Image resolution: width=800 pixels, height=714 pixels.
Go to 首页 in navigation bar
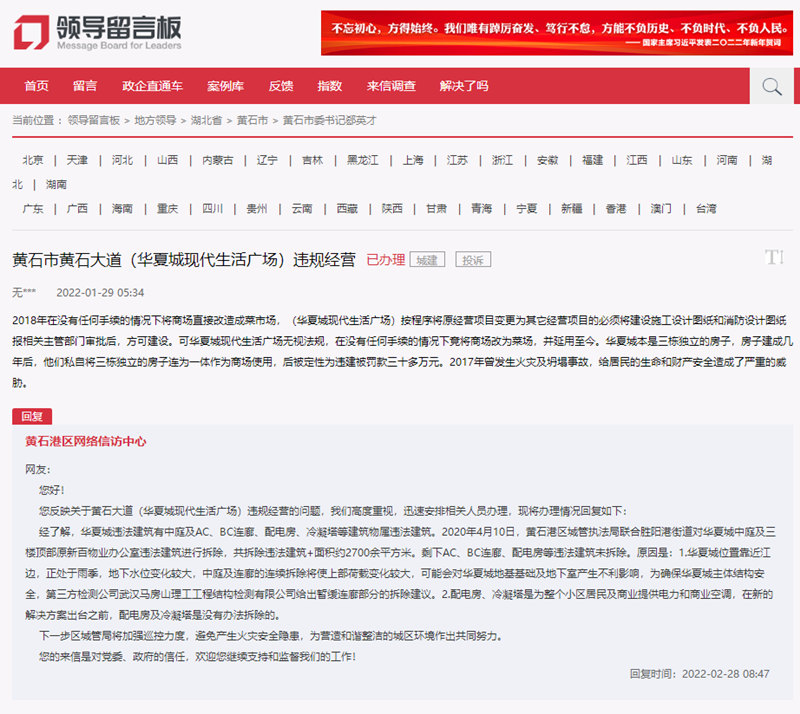point(37,86)
